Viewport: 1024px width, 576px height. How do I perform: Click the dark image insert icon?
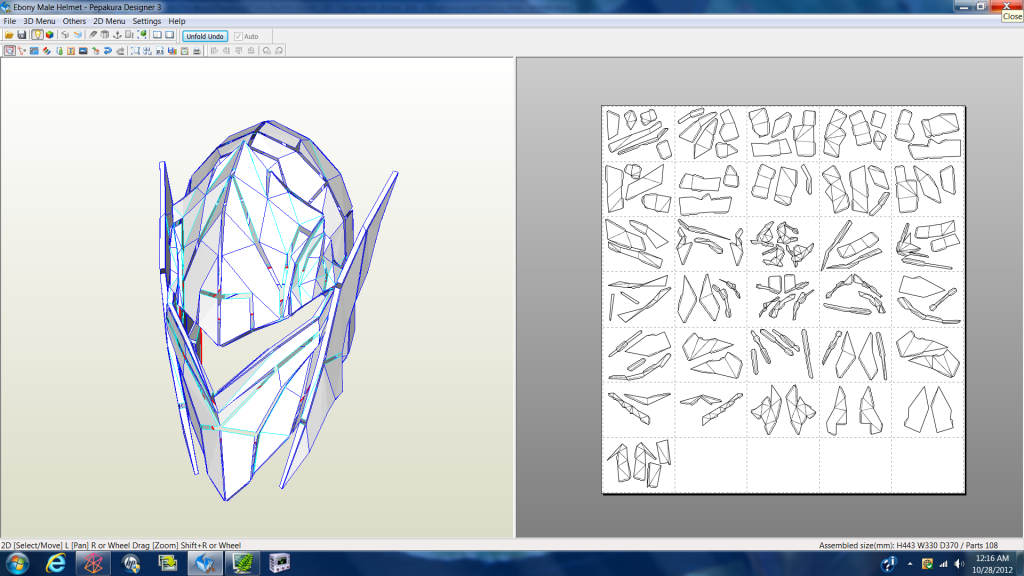pos(83,50)
